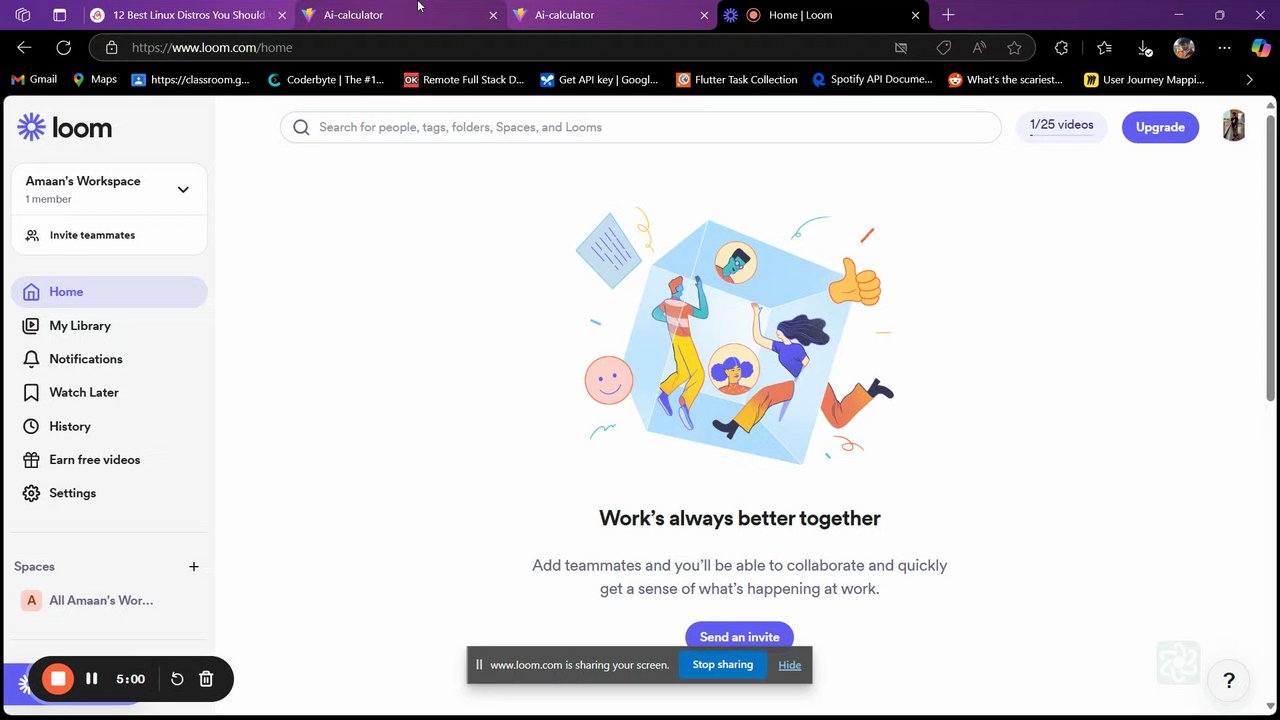This screenshot has width=1280, height=720.
Task: Switch to the first Ai-calculator tab
Action: [400, 15]
